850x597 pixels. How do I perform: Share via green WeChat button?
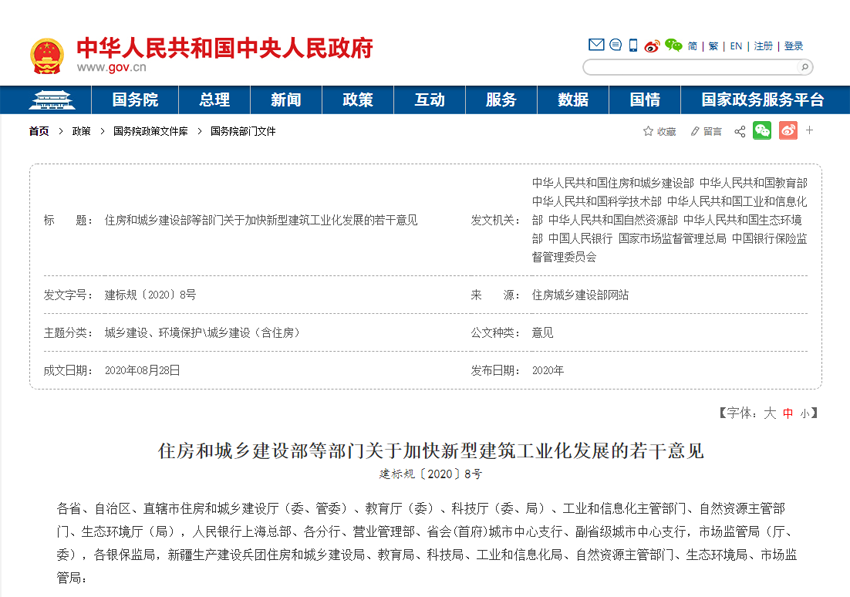[x=762, y=131]
